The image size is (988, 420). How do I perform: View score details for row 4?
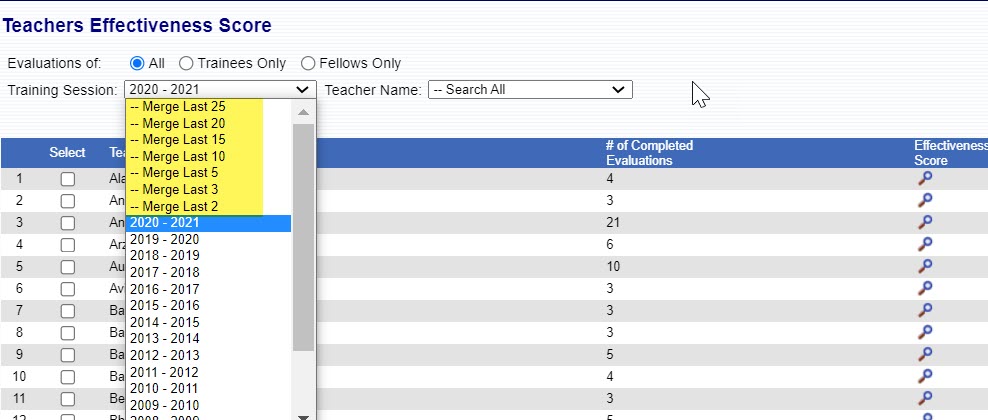tap(925, 244)
